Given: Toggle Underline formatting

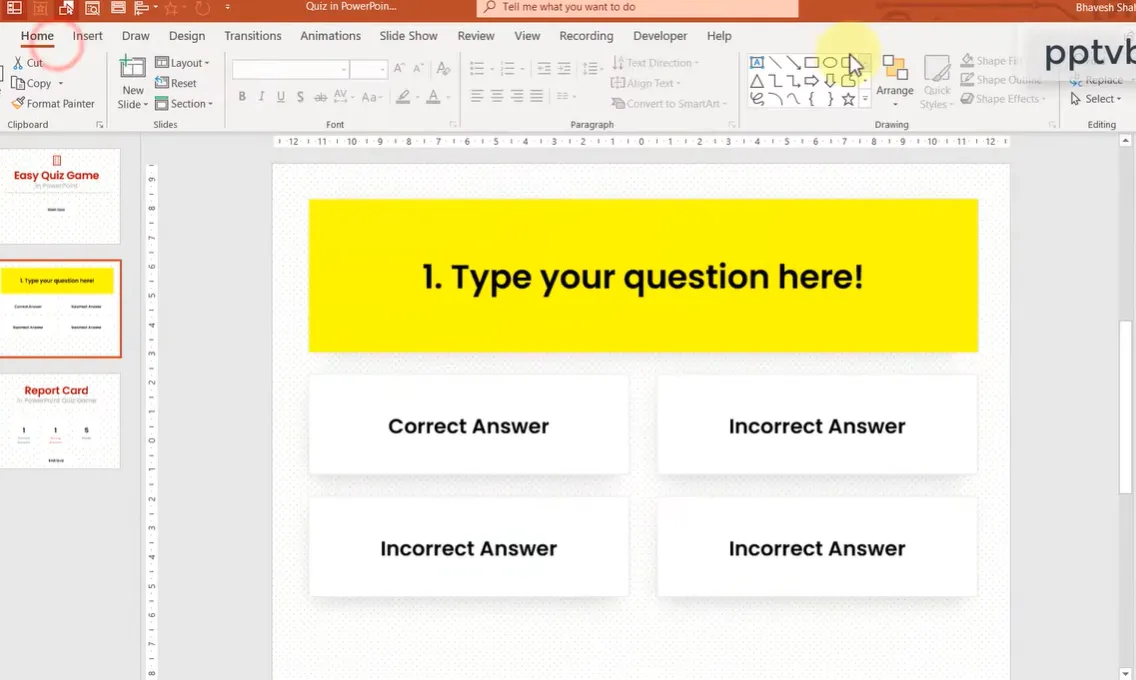Looking at the screenshot, I should 280,97.
